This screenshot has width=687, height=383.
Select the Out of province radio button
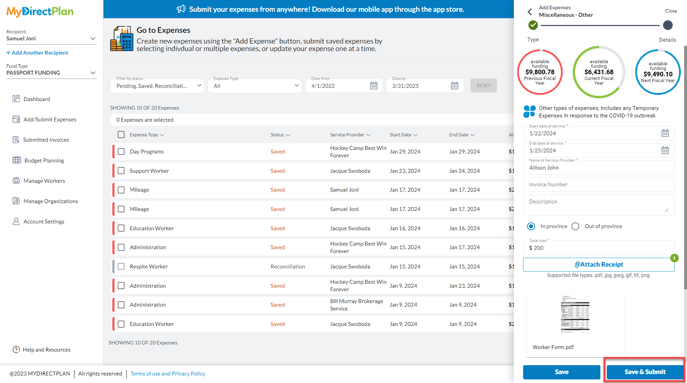click(575, 226)
